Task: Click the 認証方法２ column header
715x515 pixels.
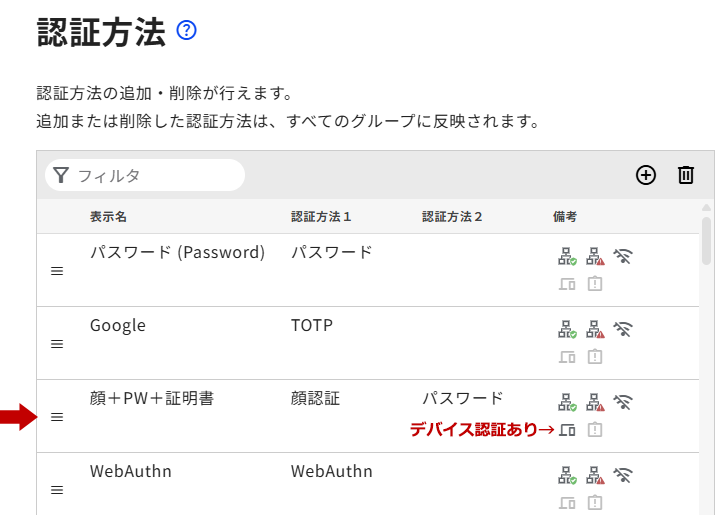Action: (452, 216)
